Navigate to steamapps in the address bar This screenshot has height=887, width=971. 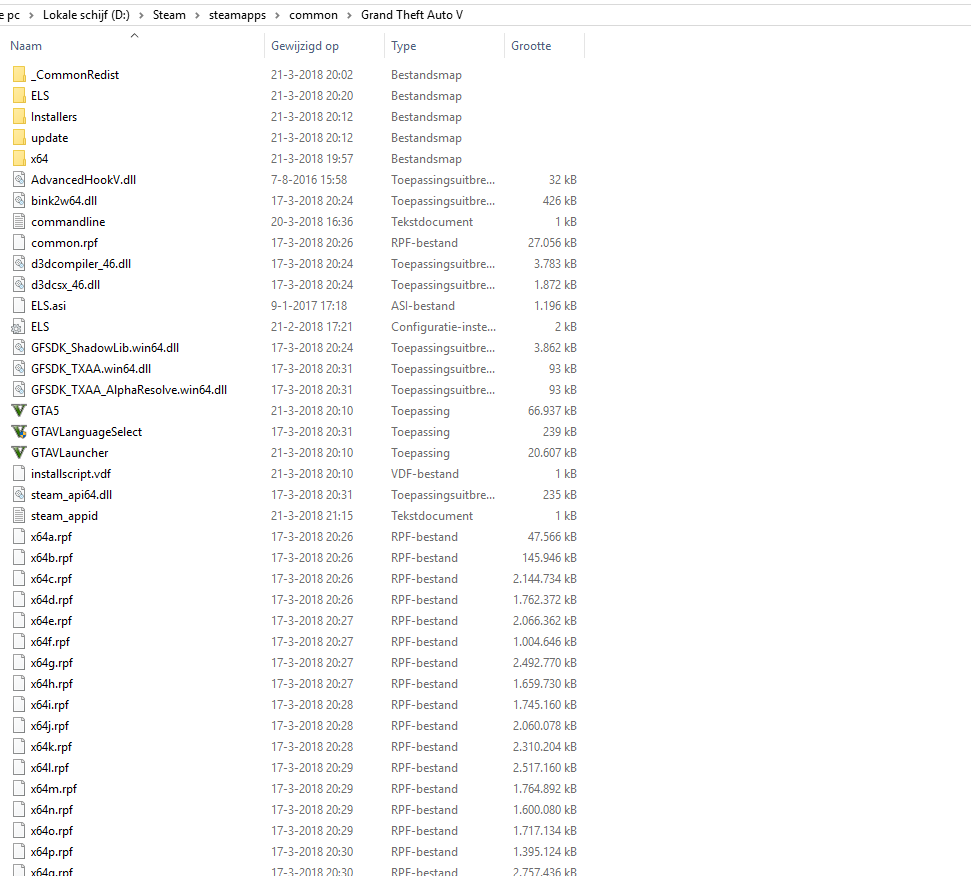237,15
